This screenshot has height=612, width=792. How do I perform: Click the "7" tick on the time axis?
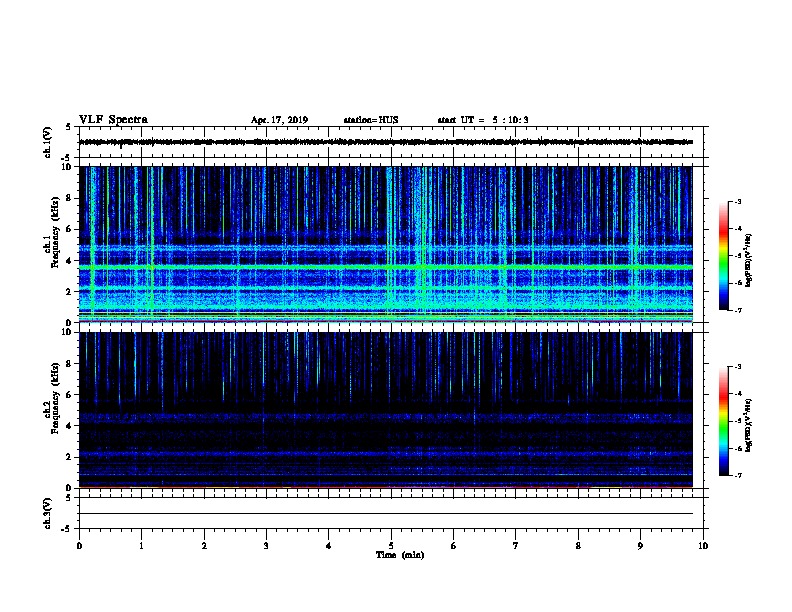tap(516, 546)
